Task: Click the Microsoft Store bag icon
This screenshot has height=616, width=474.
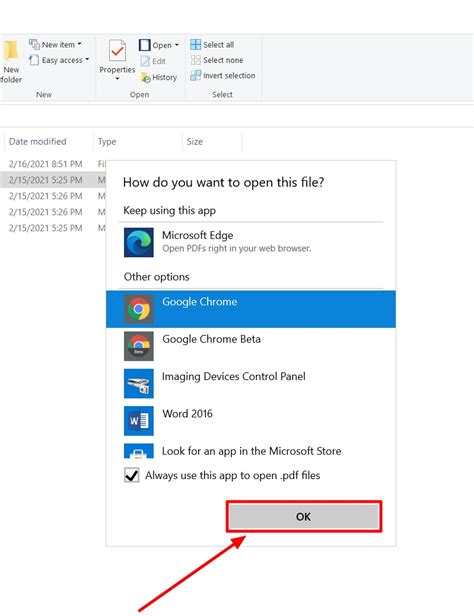Action: pyautogui.click(x=139, y=451)
